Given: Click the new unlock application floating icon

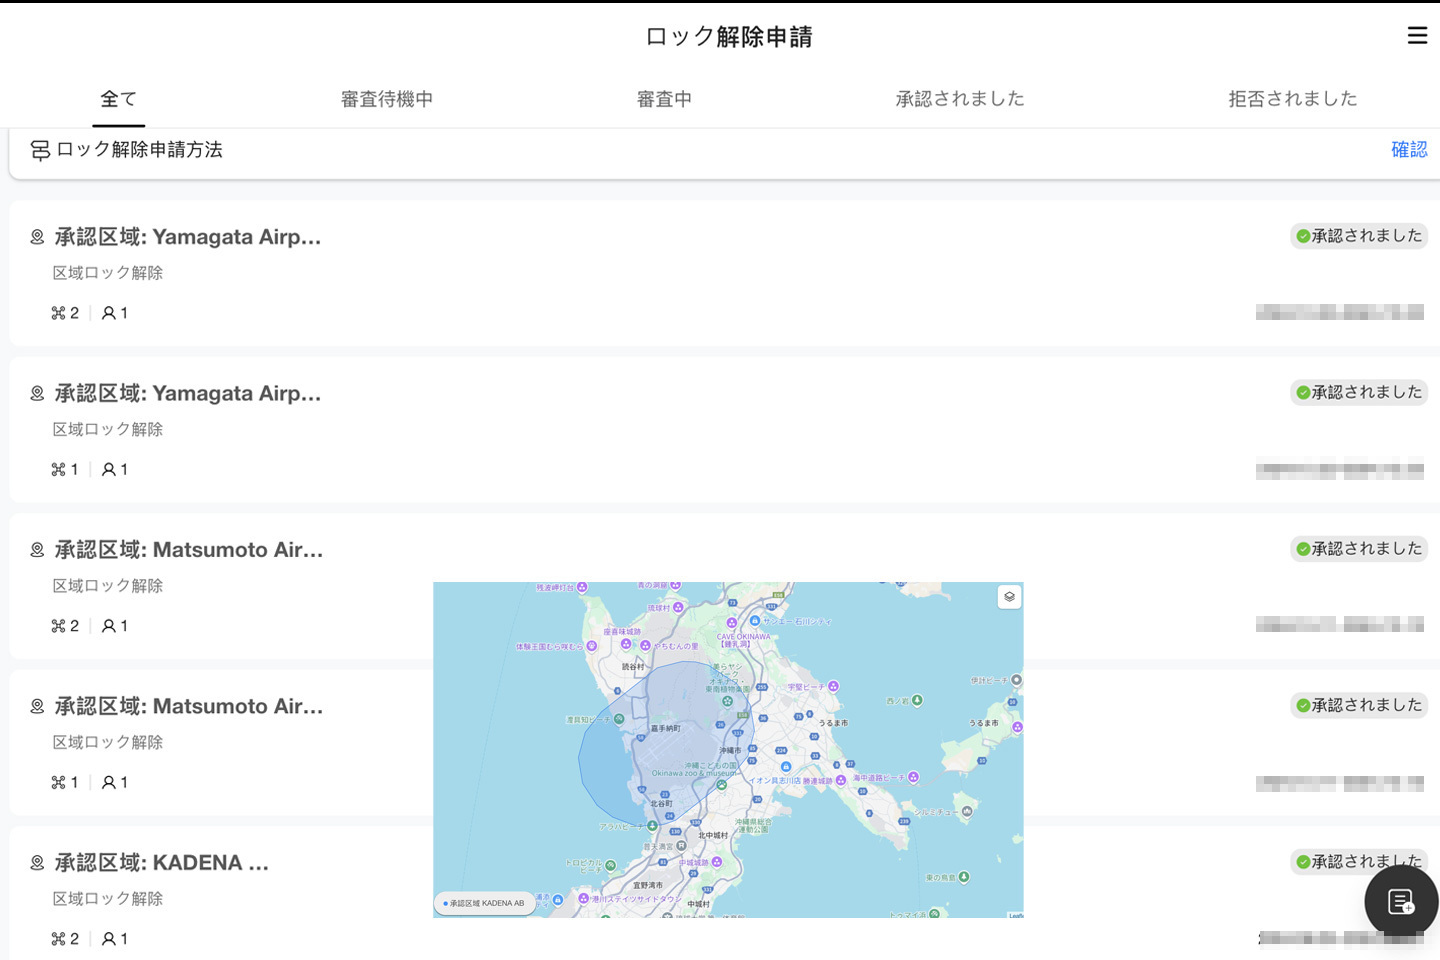Looking at the screenshot, I should pos(1400,901).
